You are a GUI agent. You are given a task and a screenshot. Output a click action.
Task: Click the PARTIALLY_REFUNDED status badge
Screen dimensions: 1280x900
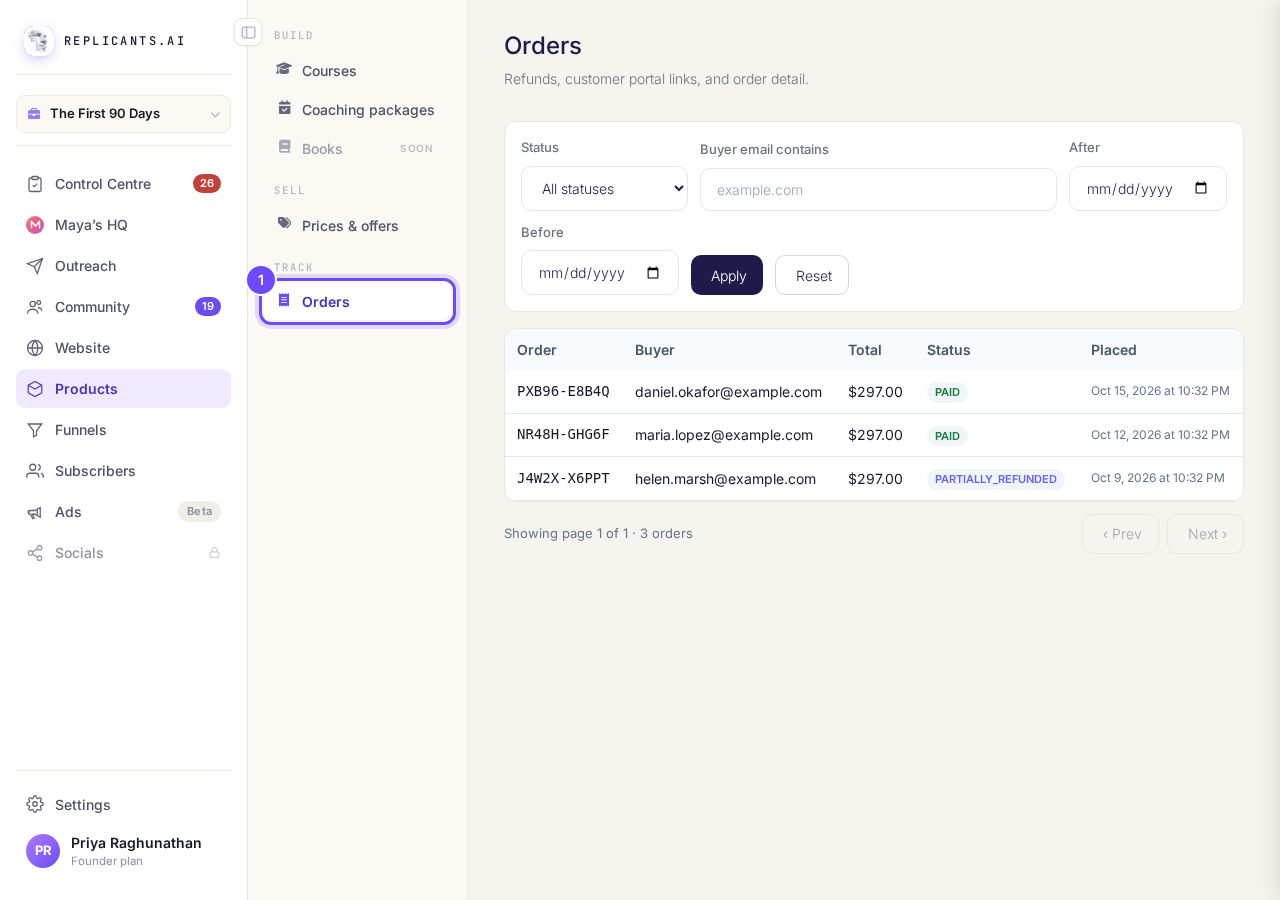(x=996, y=479)
